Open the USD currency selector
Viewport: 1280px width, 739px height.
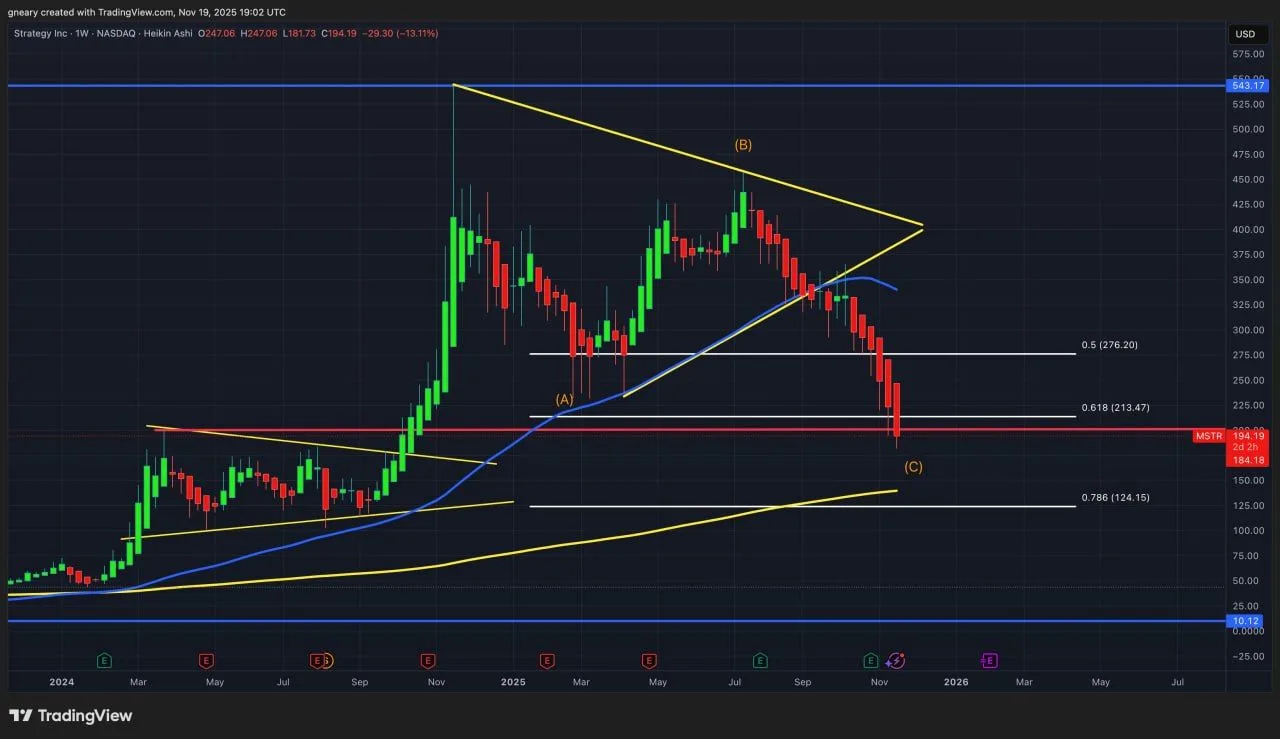[x=1245, y=34]
